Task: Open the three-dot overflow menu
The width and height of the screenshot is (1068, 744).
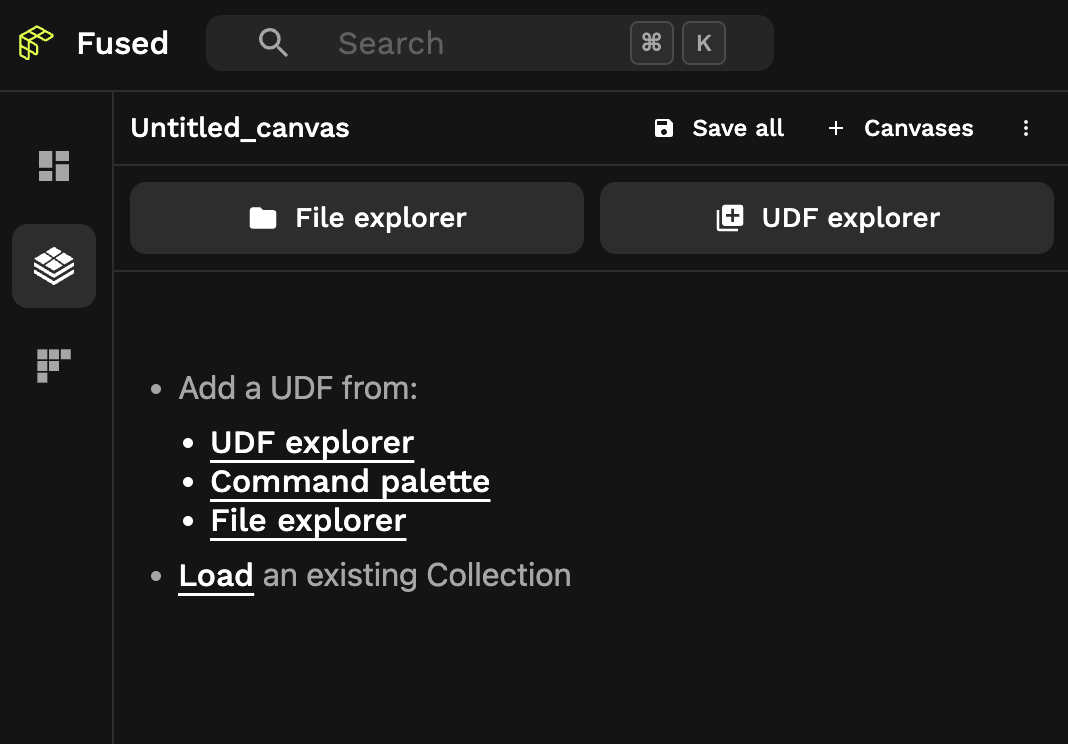Action: [1026, 128]
